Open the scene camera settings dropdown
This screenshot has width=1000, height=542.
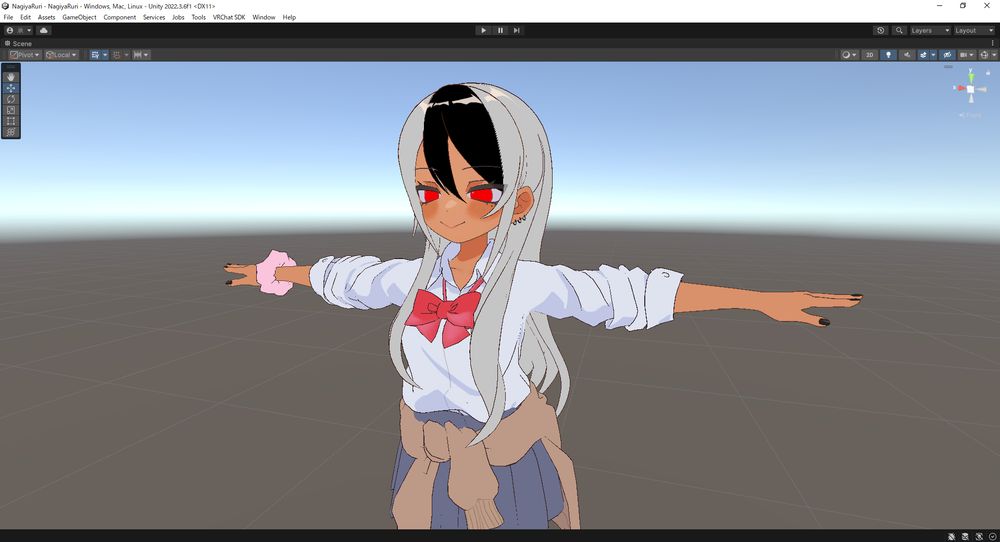(967, 55)
